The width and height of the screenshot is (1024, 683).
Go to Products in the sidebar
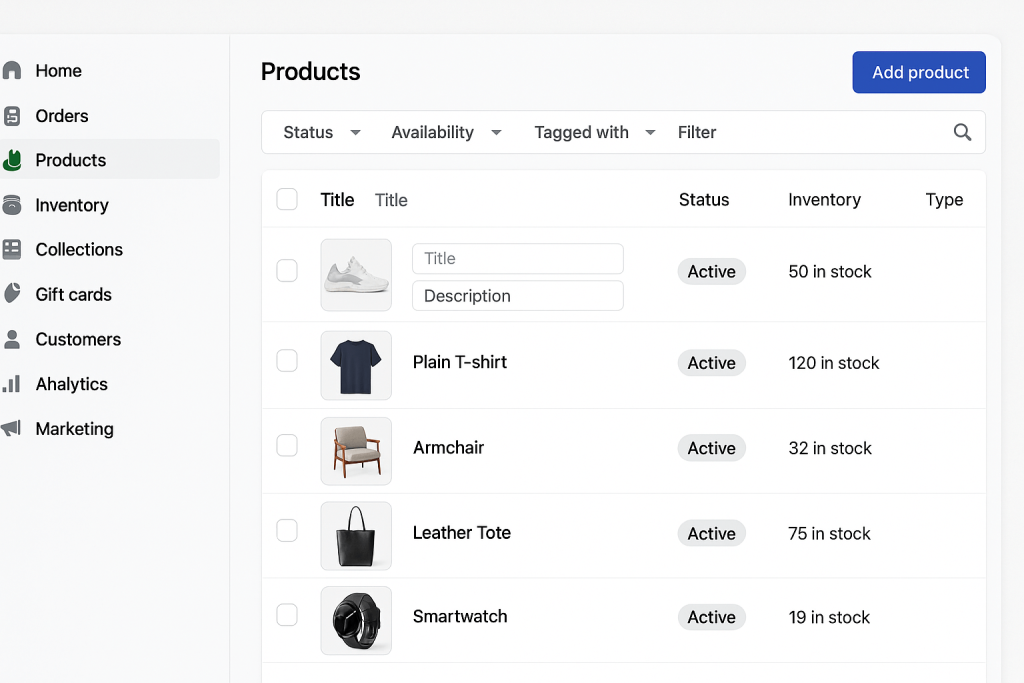(70, 160)
